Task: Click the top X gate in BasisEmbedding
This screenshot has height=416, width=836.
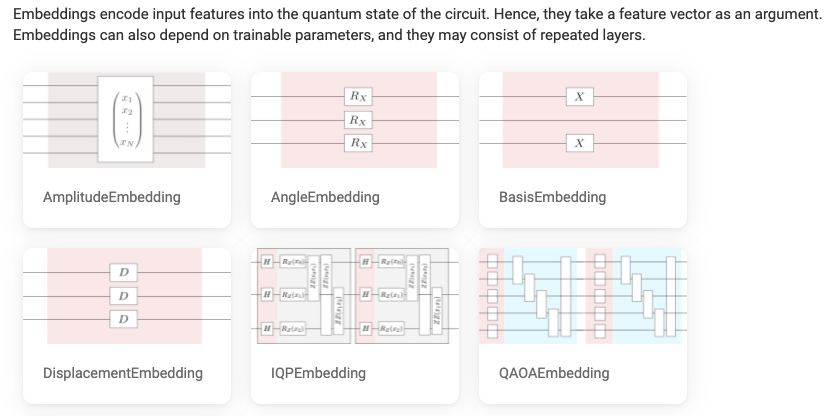Action: [580, 96]
